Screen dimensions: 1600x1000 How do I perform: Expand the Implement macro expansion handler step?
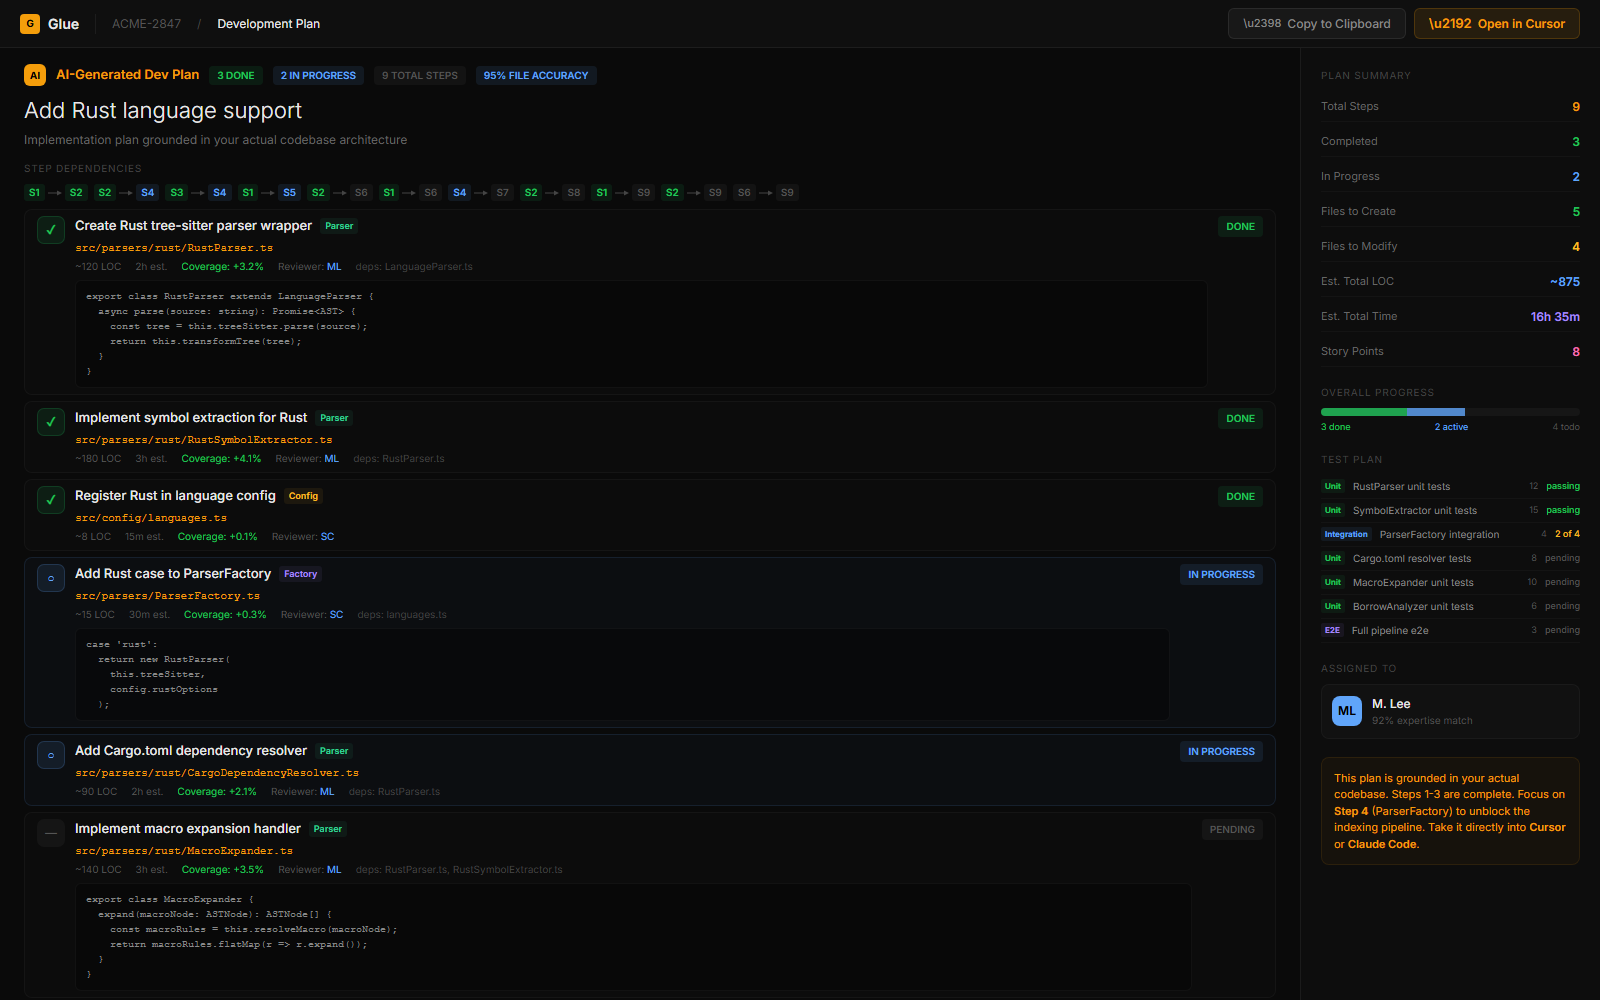[187, 828]
